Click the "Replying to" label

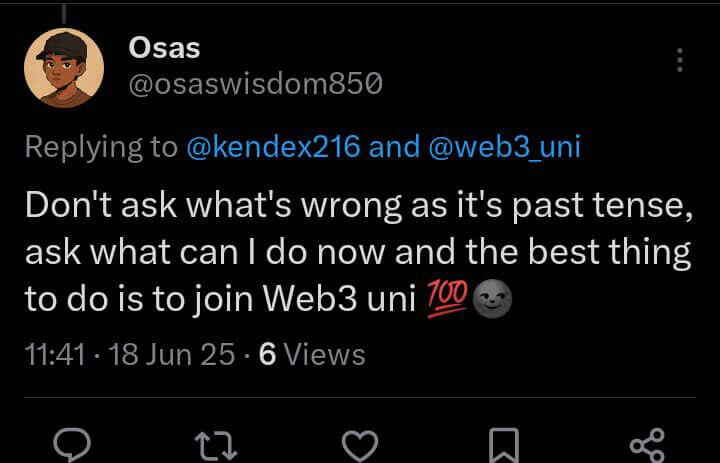coord(100,148)
